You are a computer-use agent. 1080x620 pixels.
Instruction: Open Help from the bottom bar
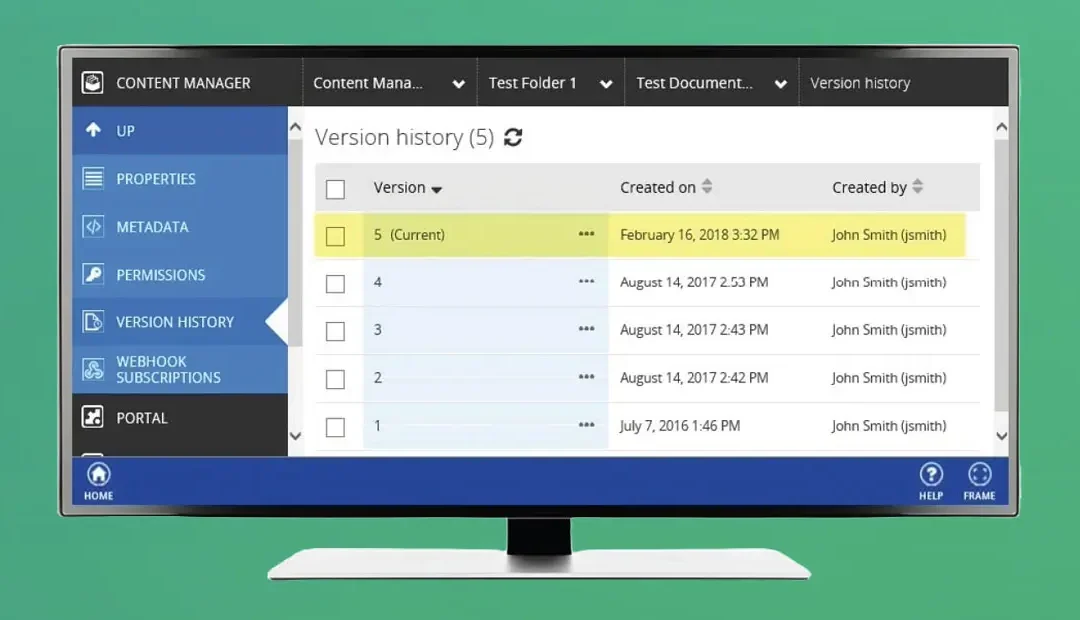click(x=931, y=474)
